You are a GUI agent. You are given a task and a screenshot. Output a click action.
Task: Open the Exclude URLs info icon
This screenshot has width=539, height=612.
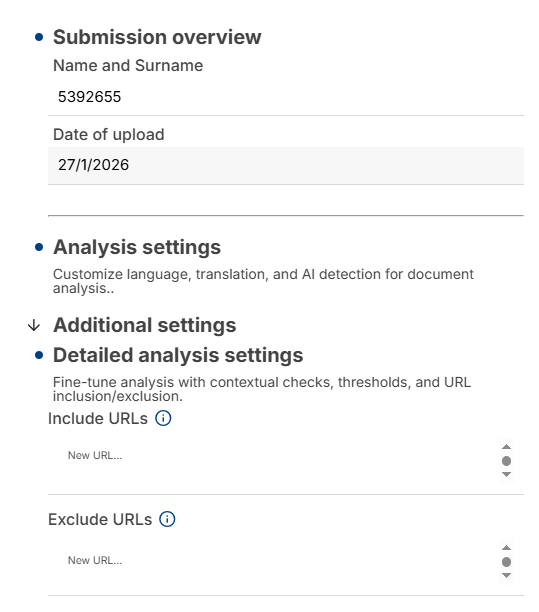pos(167,519)
